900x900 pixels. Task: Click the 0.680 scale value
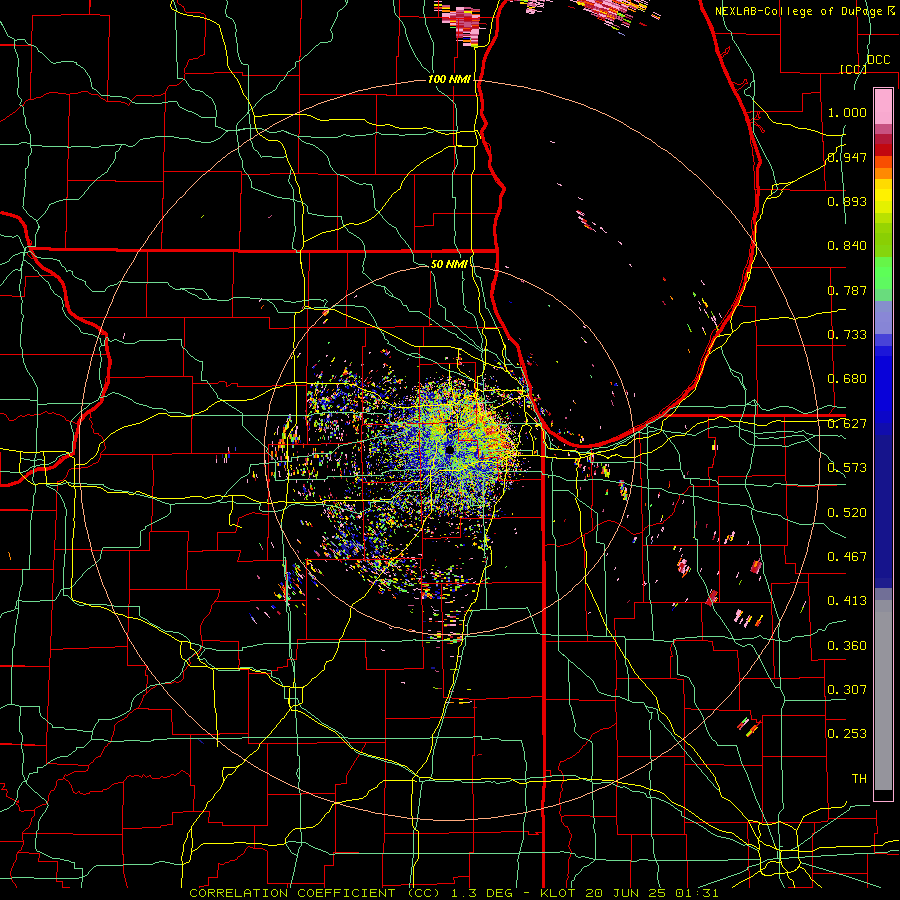[x=847, y=379]
